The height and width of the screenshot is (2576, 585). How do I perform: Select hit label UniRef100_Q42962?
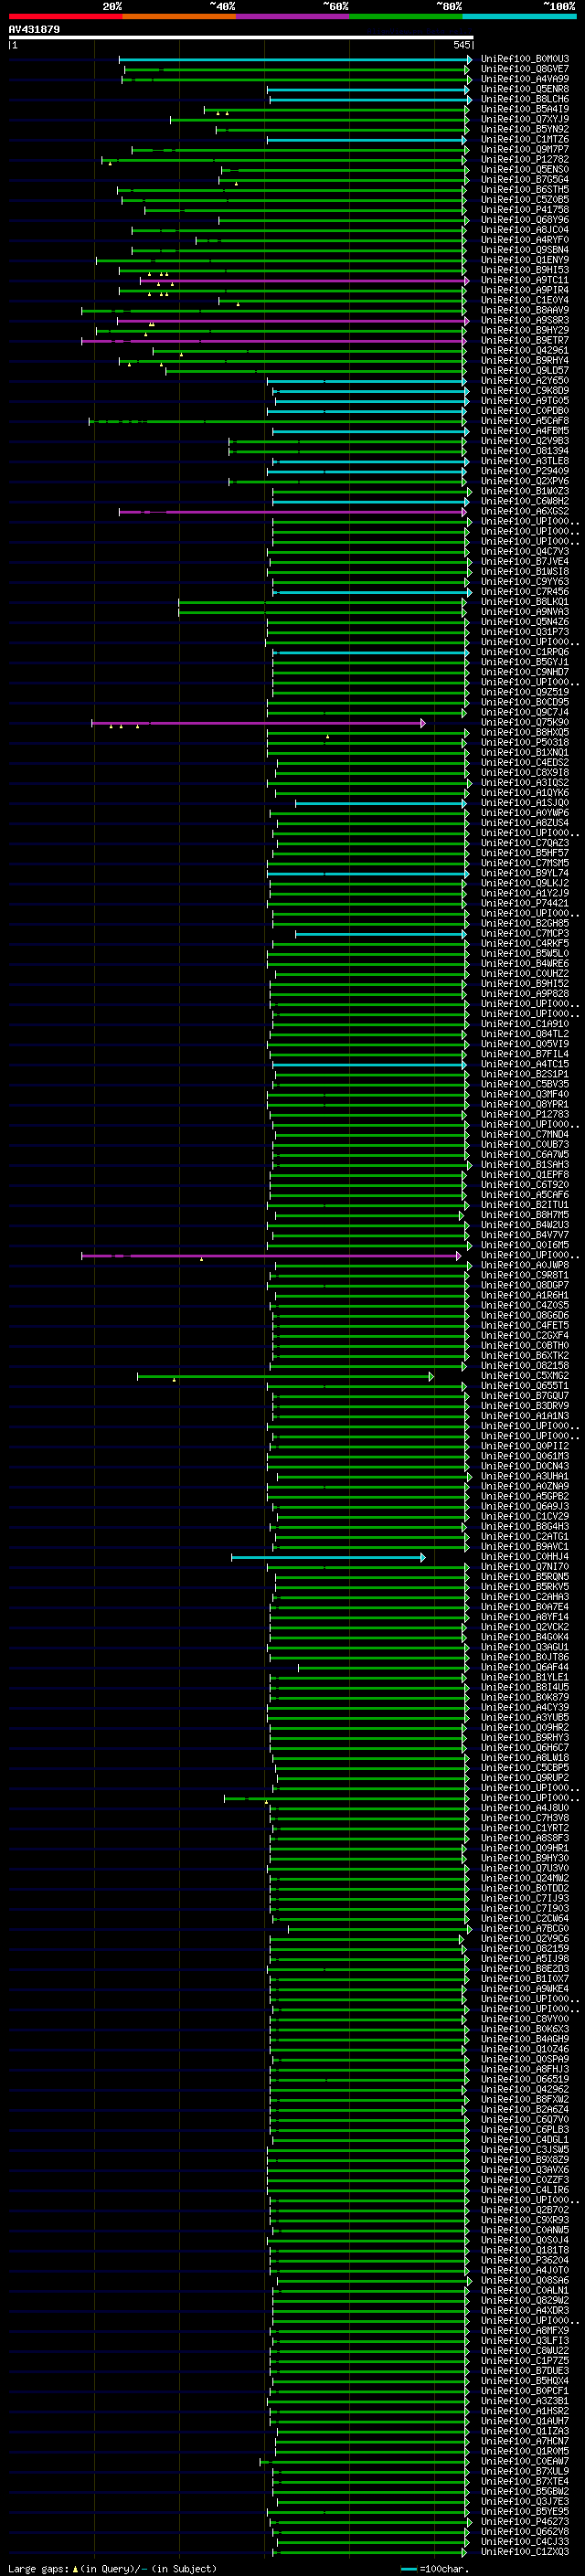[x=525, y=2091]
